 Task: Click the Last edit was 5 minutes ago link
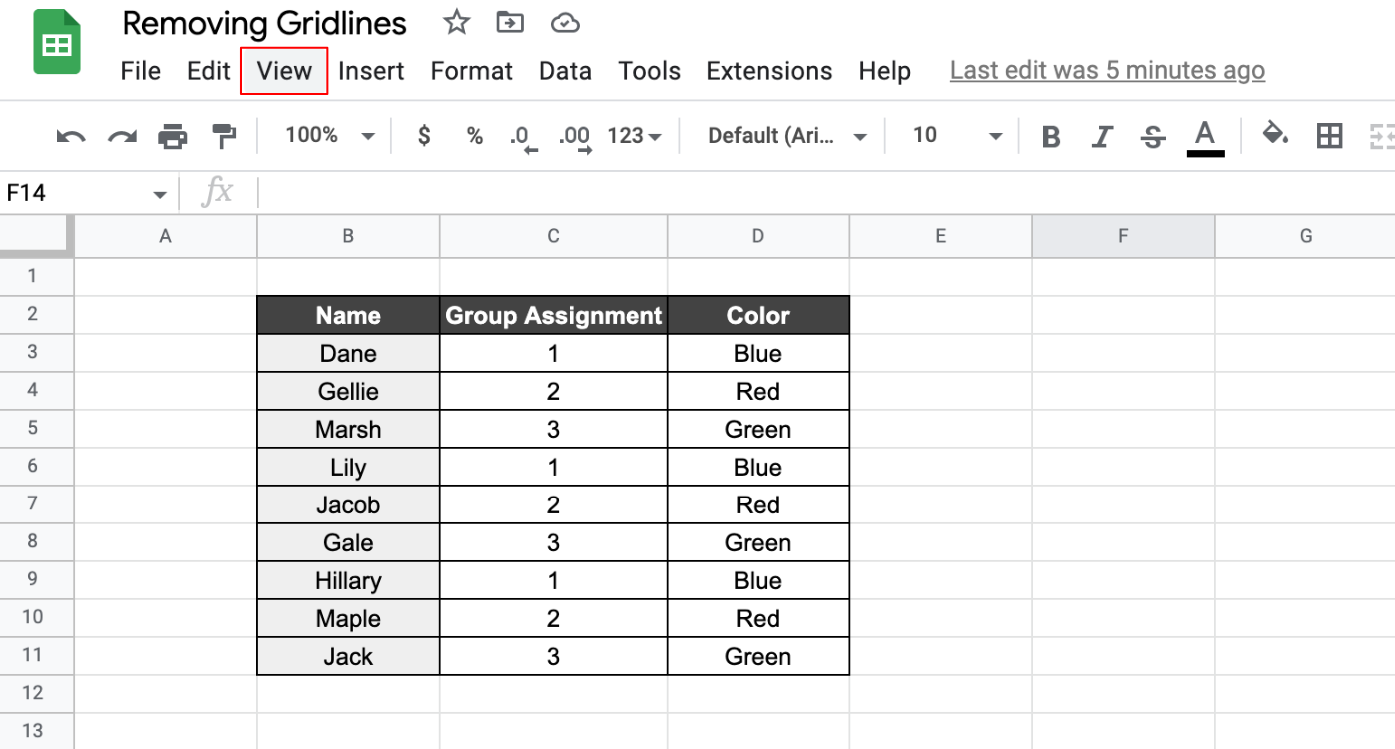pyautogui.click(x=1107, y=70)
